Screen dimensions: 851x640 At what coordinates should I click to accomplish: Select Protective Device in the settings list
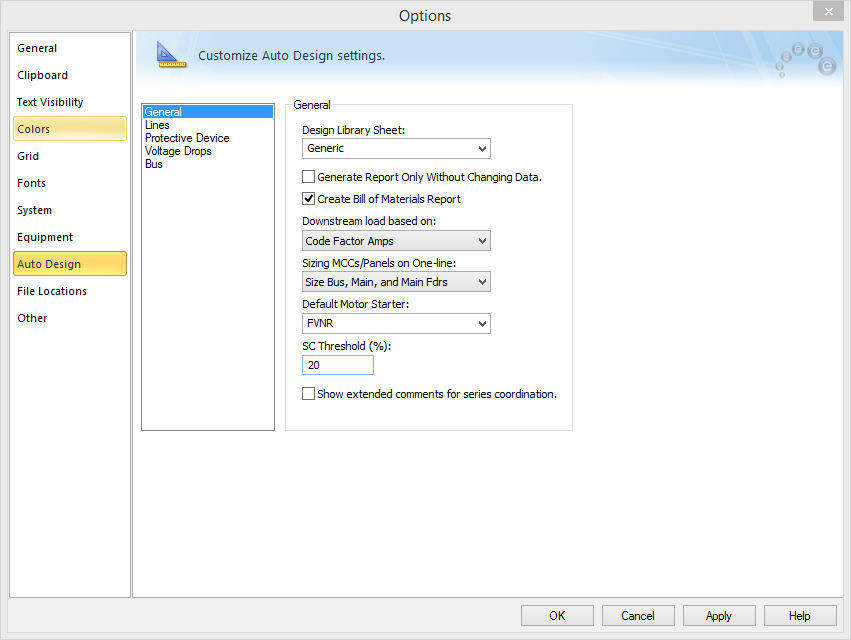187,138
